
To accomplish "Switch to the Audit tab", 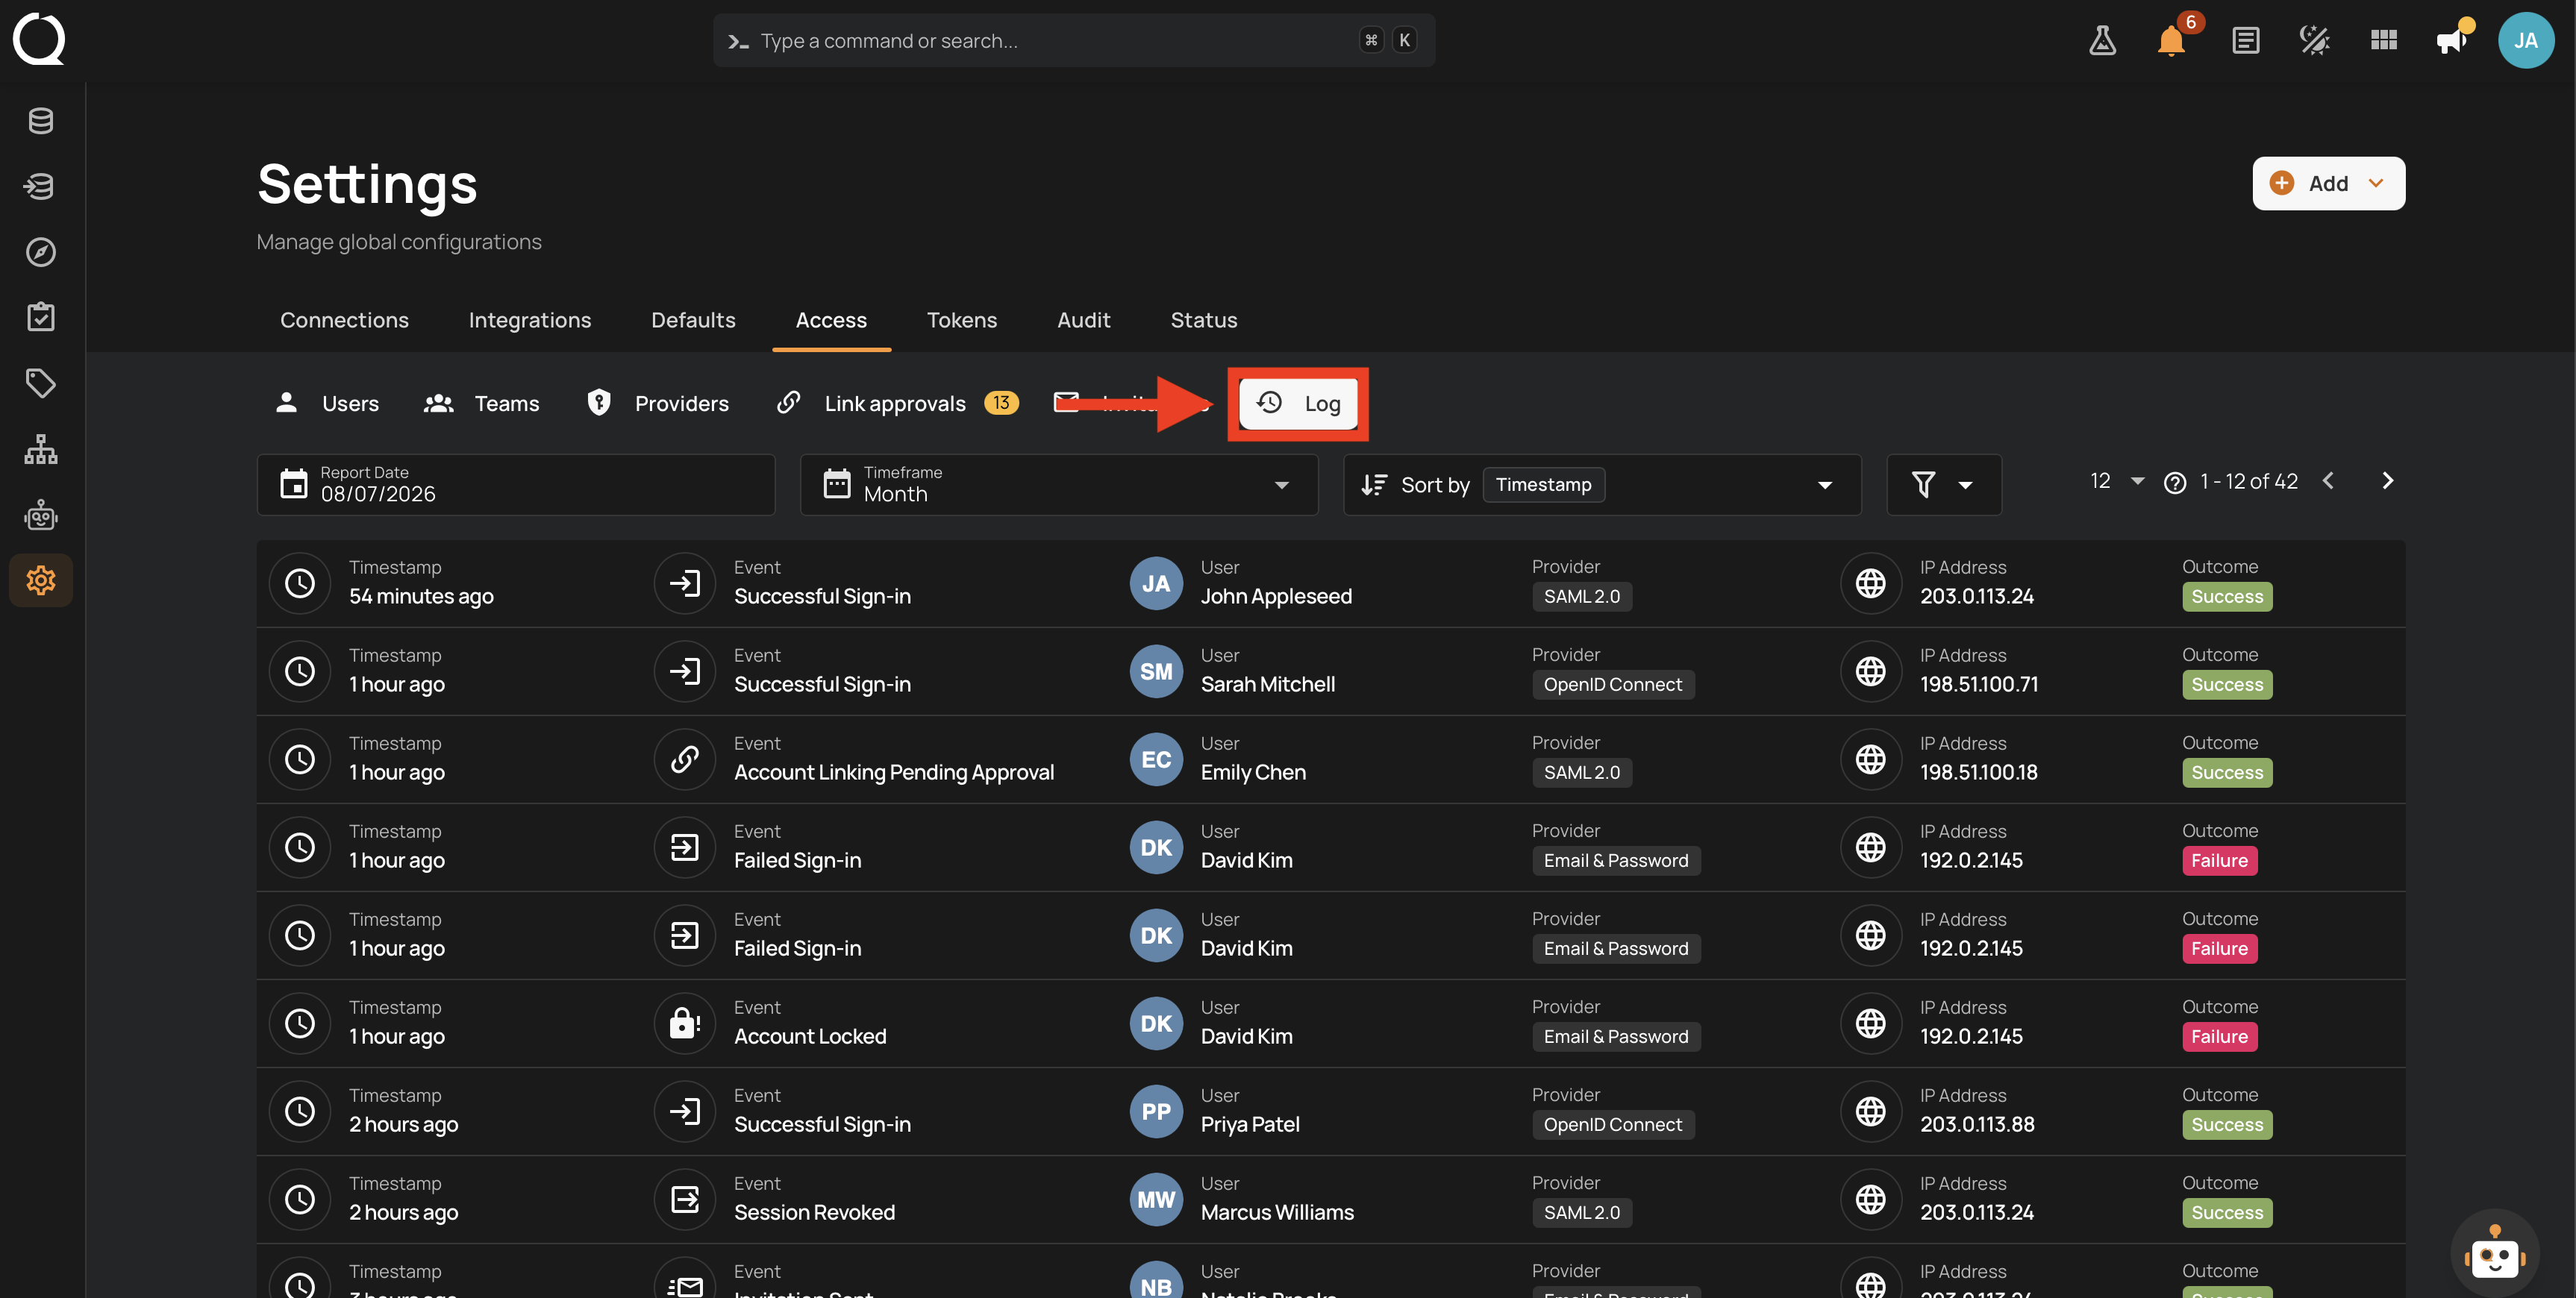I will pyautogui.click(x=1084, y=320).
